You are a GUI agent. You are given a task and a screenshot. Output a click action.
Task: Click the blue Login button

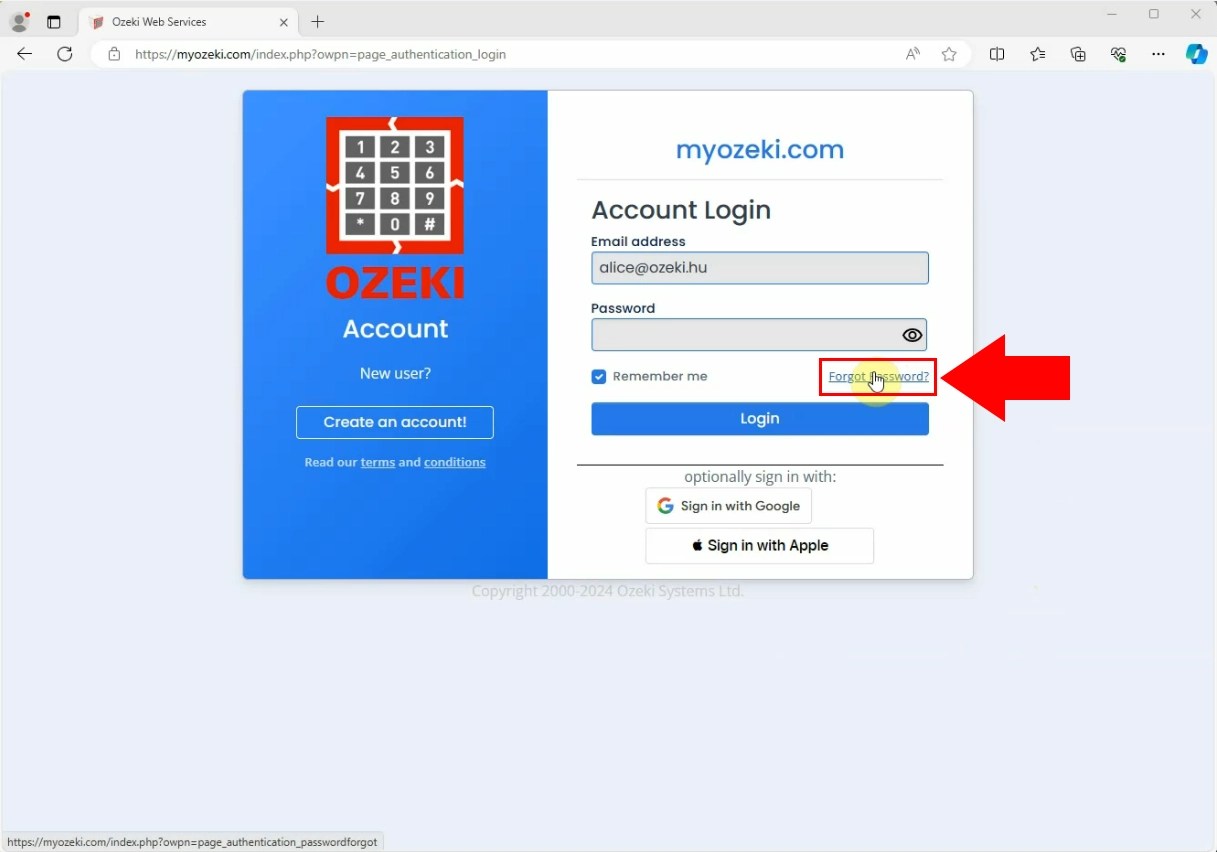[760, 419]
